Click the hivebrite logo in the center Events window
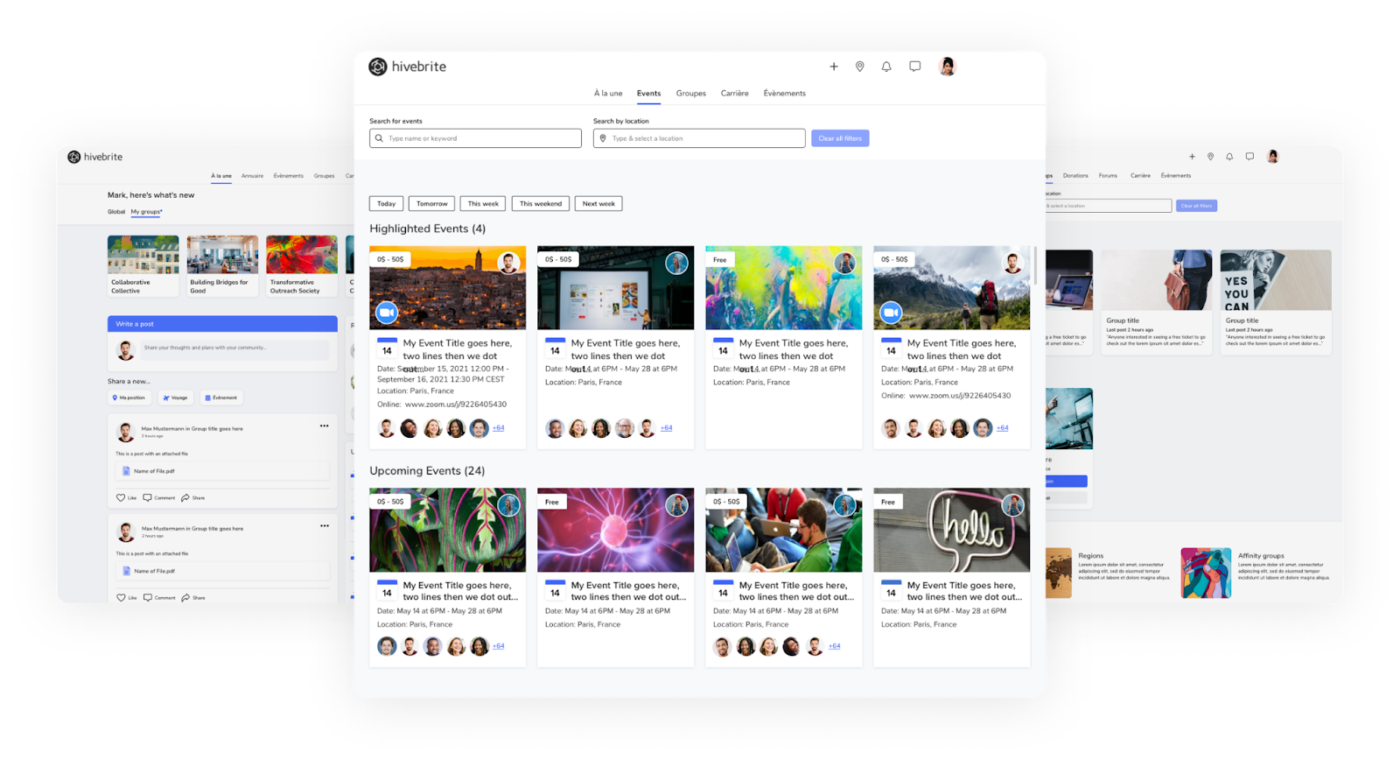Image resolution: width=1400 pixels, height=760 pixels. coord(407,67)
